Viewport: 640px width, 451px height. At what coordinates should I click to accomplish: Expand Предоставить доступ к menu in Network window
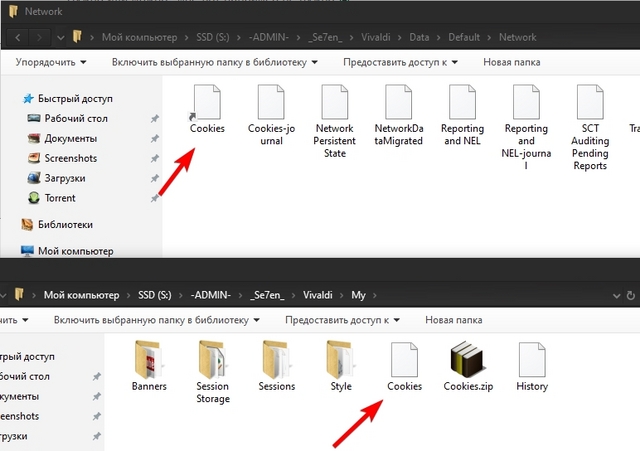pos(400,62)
